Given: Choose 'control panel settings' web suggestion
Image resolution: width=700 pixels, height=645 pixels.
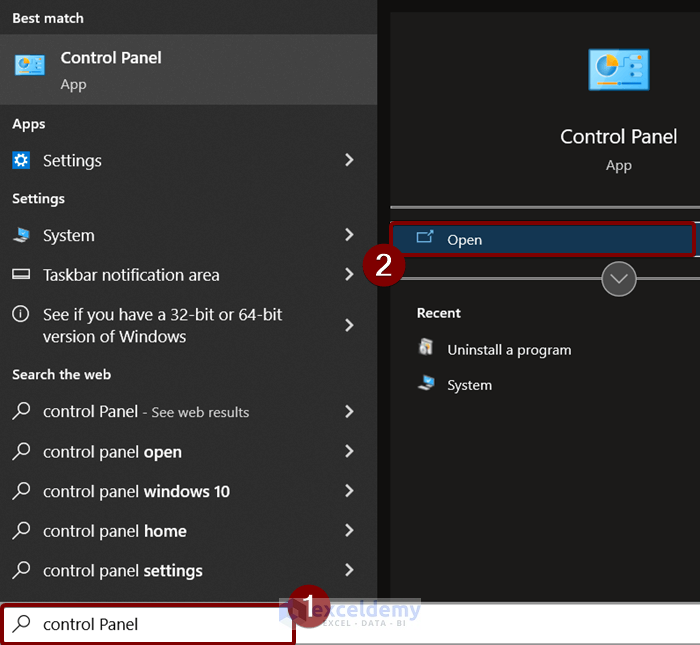Looking at the screenshot, I should [188, 570].
